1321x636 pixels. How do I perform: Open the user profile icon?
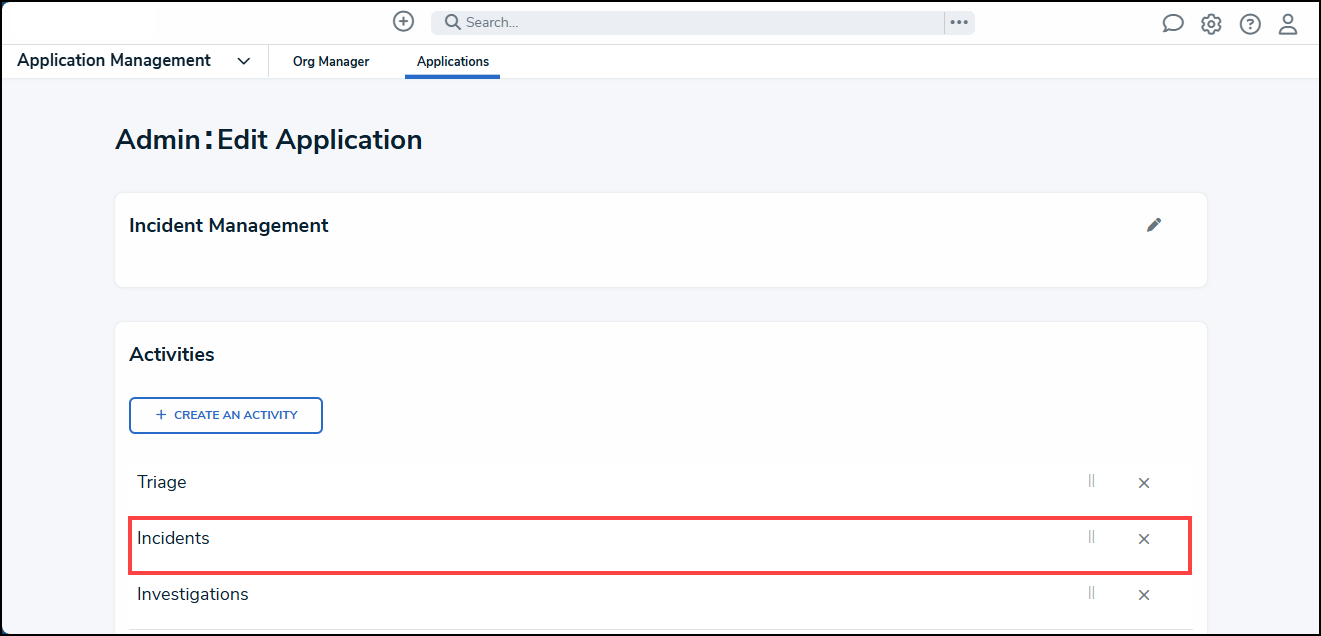pyautogui.click(x=1288, y=24)
